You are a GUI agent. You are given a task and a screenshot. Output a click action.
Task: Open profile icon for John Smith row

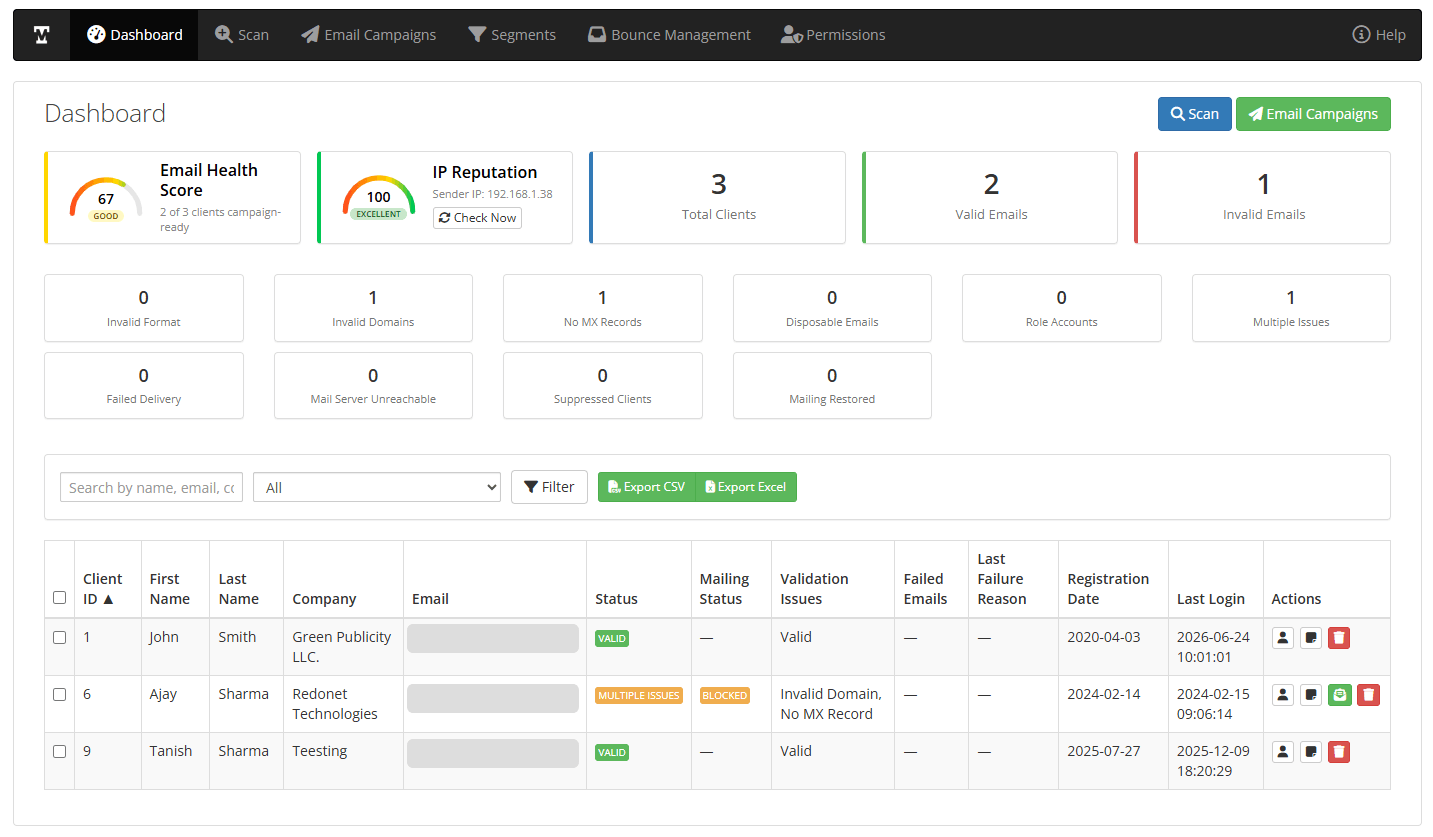[x=1283, y=637]
